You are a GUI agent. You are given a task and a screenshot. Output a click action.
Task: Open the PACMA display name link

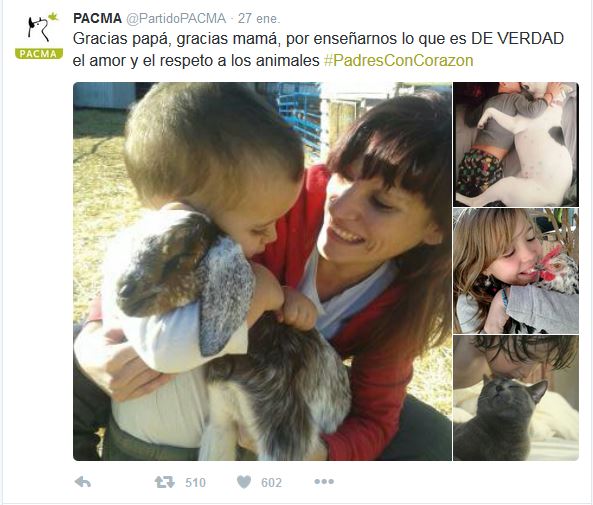97,18
